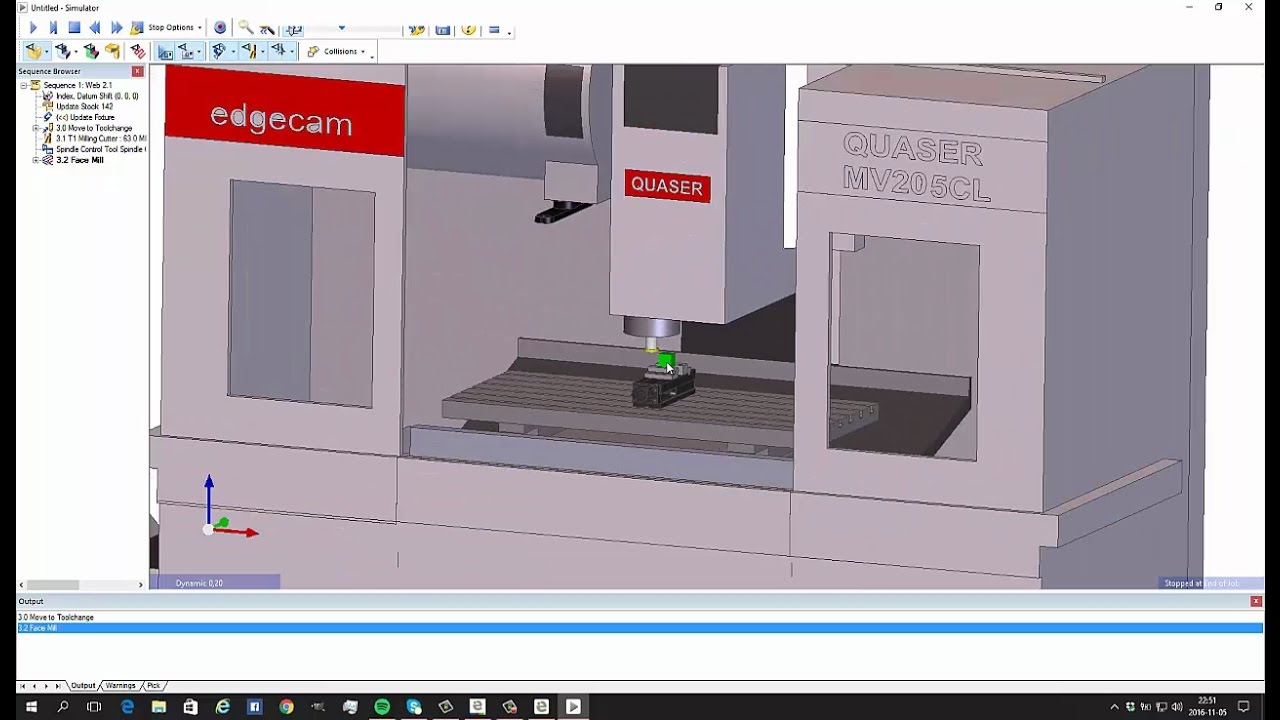Adjust the simulation speed slider
Screen dimensions: 1280x720
342,29
